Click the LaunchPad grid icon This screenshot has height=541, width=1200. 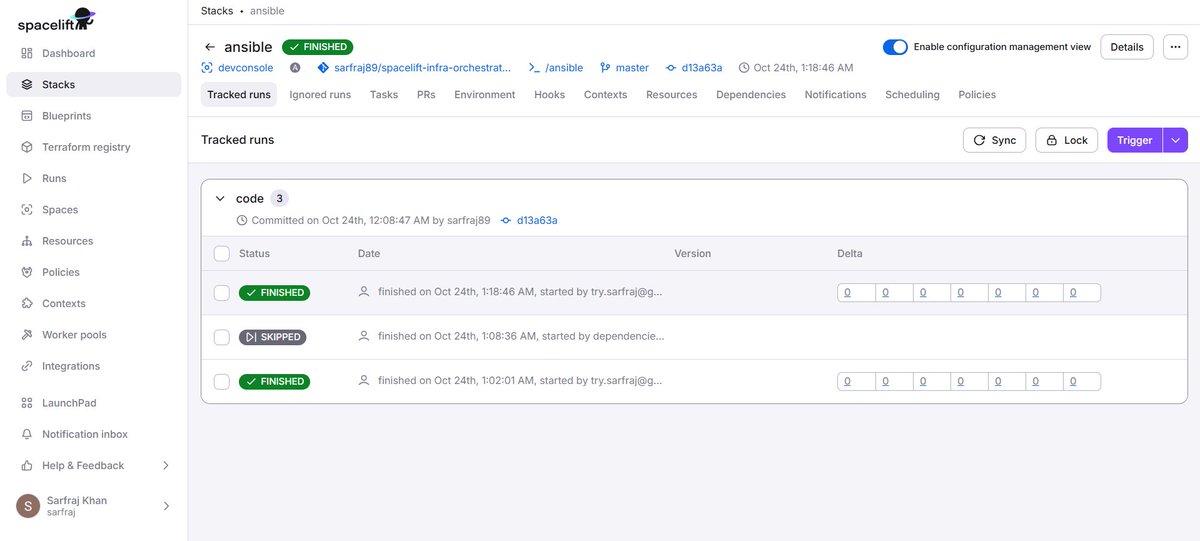pos(27,403)
